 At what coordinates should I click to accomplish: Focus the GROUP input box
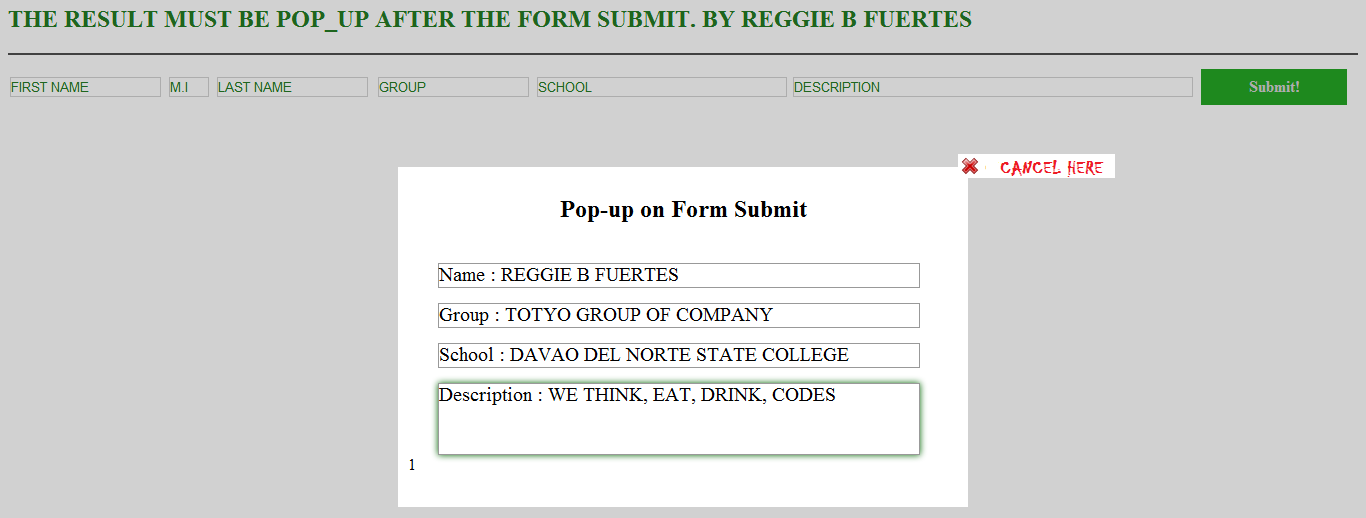(453, 87)
